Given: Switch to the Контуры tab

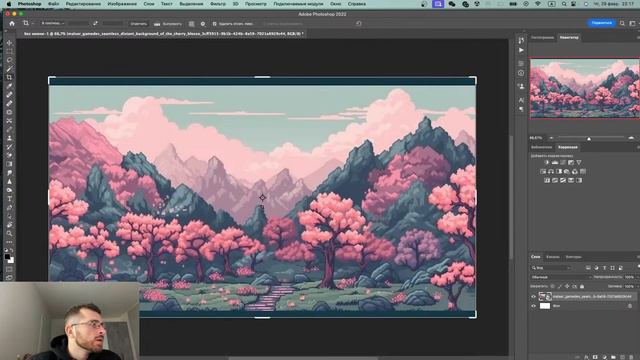Looking at the screenshot, I should 573,257.
